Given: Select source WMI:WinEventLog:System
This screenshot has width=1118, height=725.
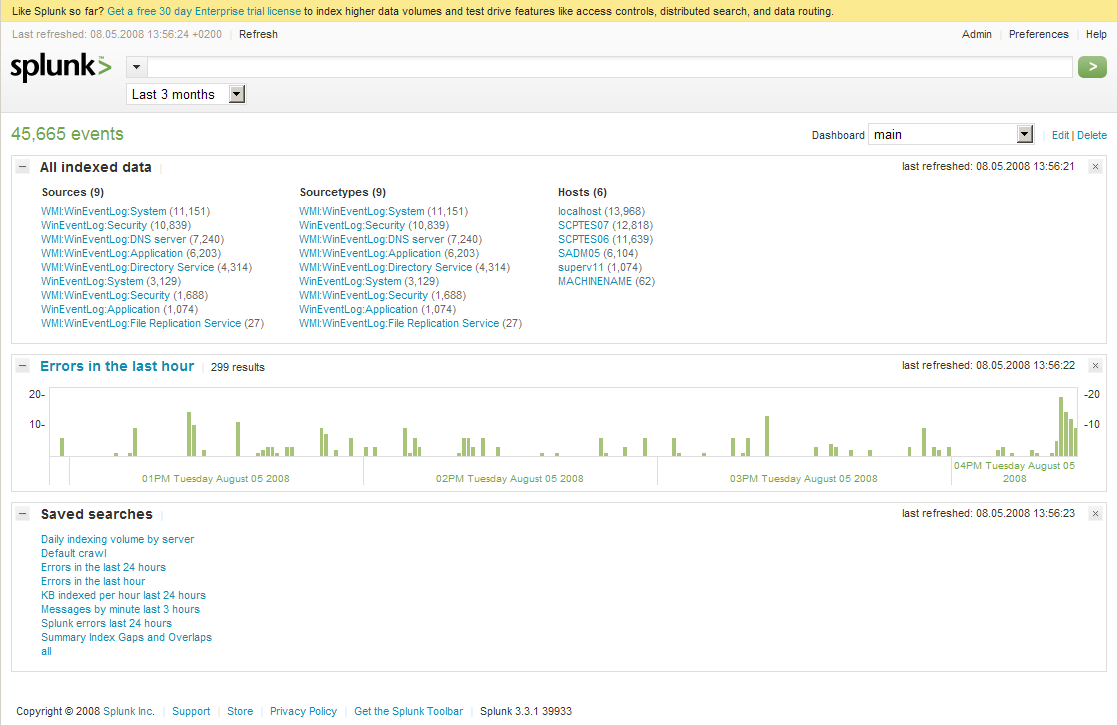Looking at the screenshot, I should (103, 212).
